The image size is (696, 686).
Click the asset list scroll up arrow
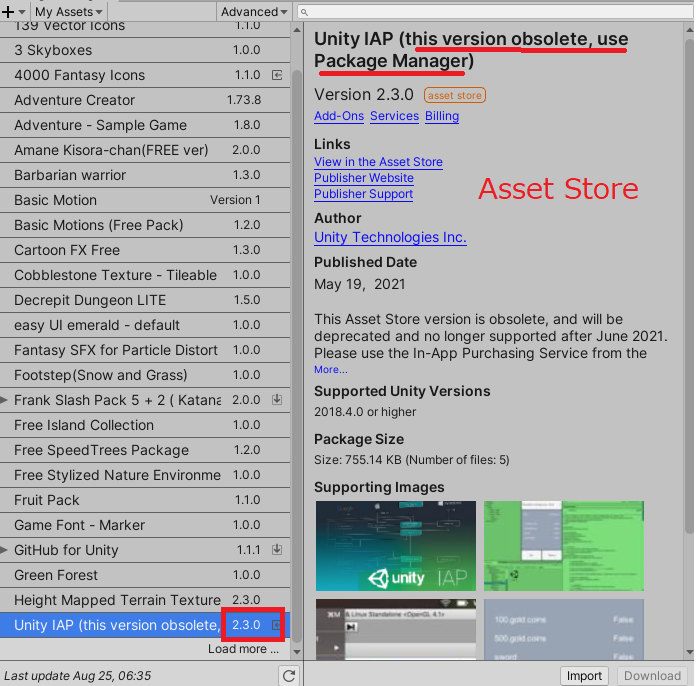(x=297, y=30)
